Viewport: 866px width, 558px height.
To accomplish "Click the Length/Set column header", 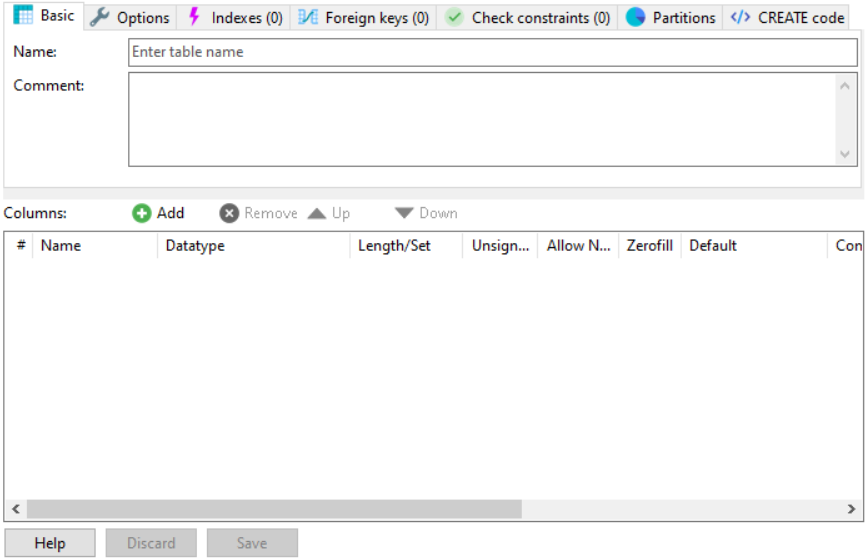I will (x=406, y=245).
